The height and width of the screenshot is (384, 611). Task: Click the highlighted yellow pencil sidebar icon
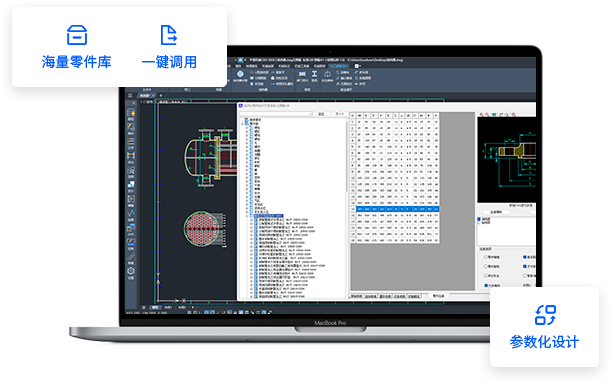pyautogui.click(x=131, y=242)
